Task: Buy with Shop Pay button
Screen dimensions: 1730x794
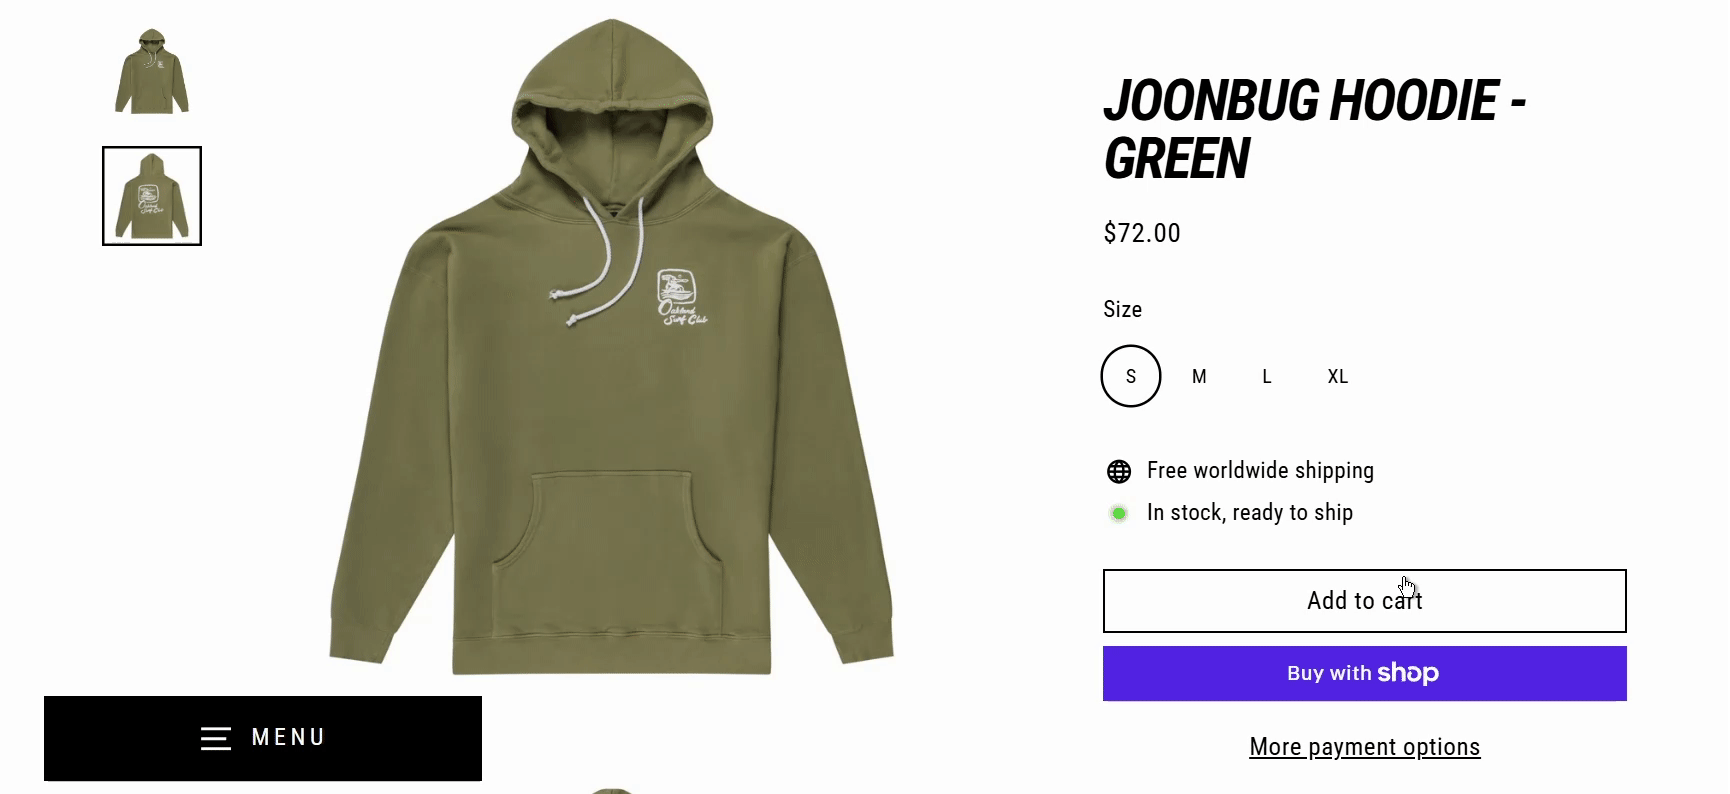Action: tap(1364, 673)
